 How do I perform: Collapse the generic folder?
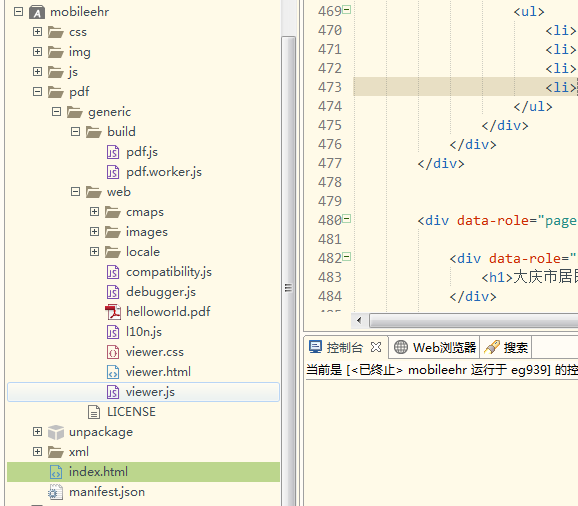pyautogui.click(x=56, y=111)
